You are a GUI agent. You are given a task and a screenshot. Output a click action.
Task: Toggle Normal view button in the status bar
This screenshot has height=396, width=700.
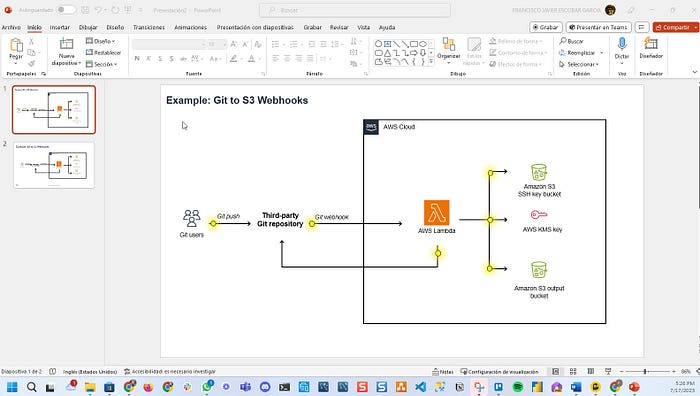point(555,371)
